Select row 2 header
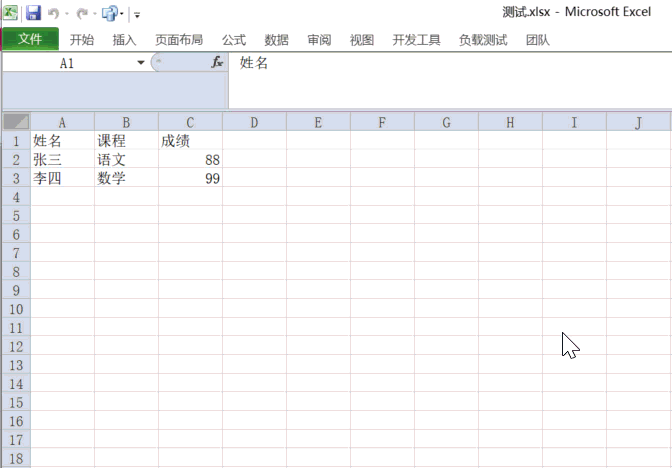Viewport: 672px width, 468px height. pos(16,159)
